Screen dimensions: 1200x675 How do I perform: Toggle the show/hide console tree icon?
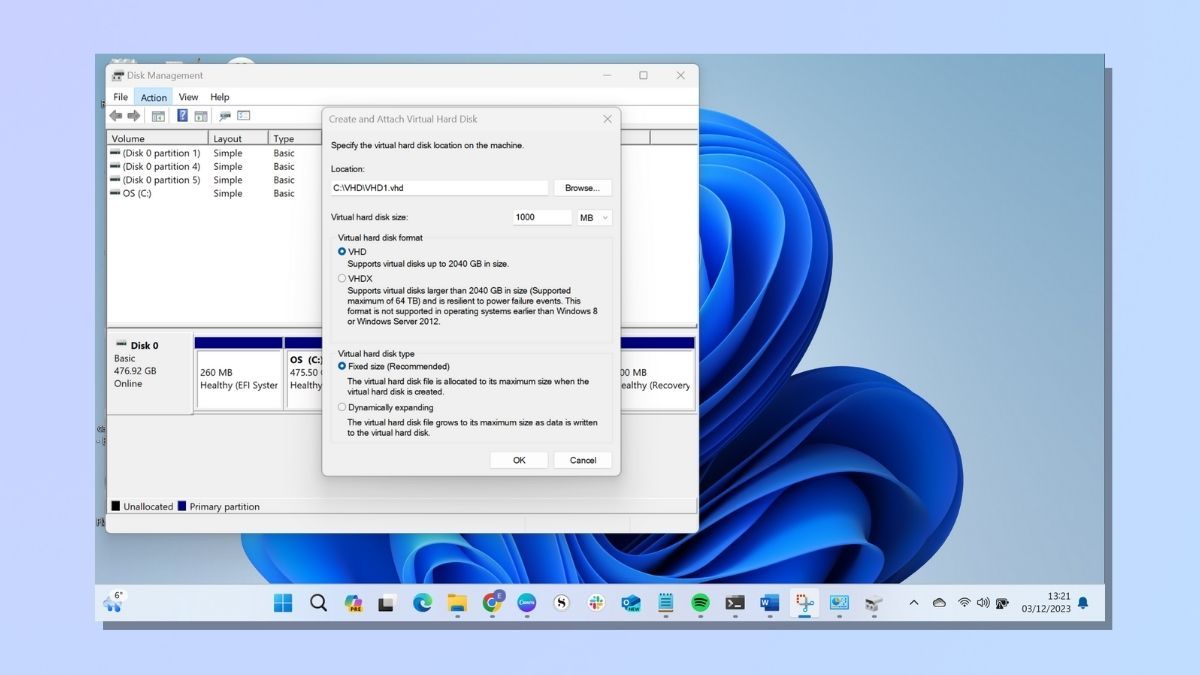pyautogui.click(x=158, y=116)
